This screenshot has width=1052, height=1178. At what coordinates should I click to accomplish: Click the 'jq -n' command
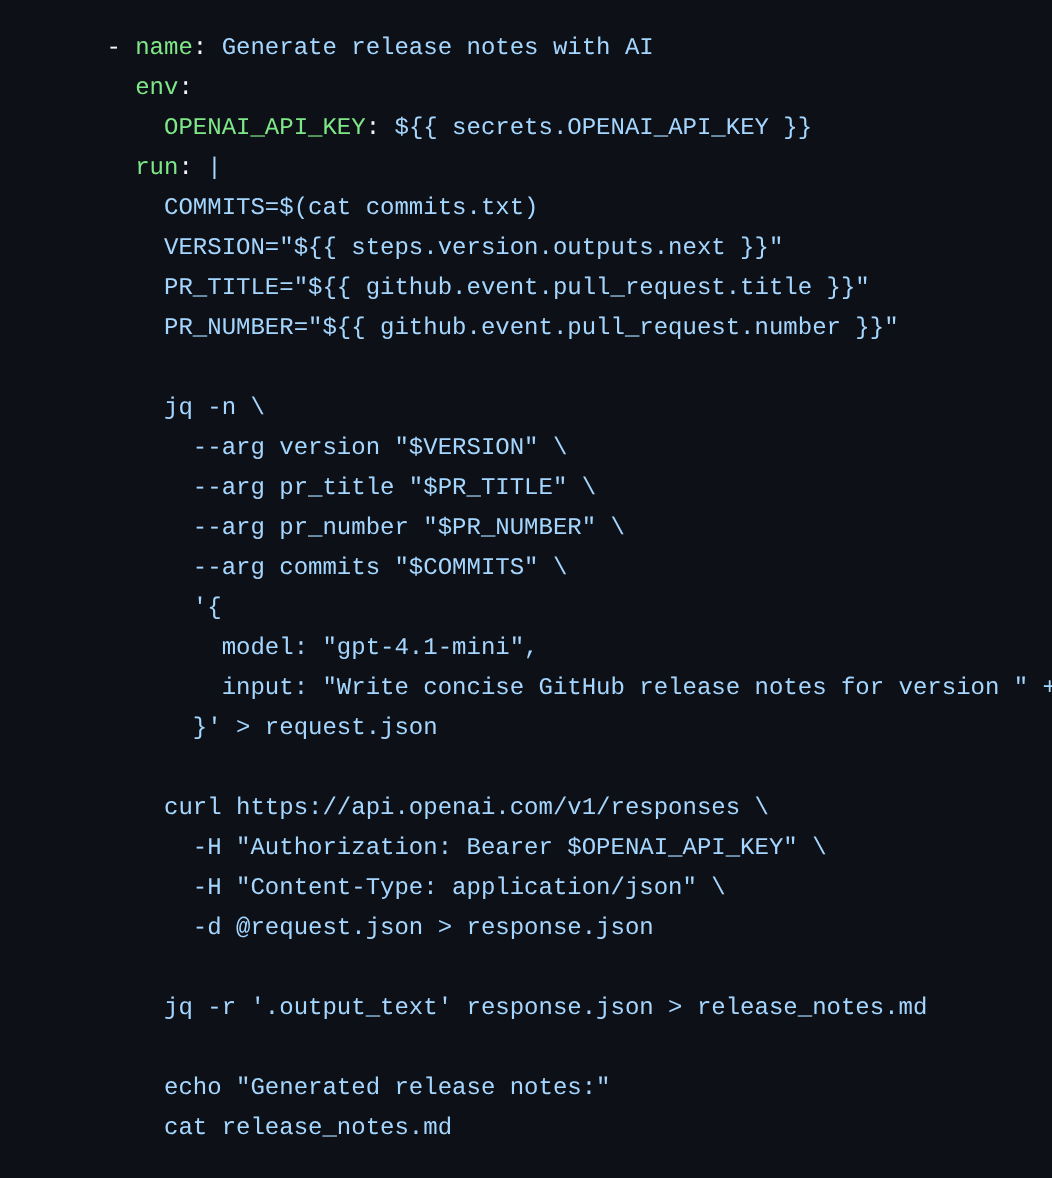(200, 407)
